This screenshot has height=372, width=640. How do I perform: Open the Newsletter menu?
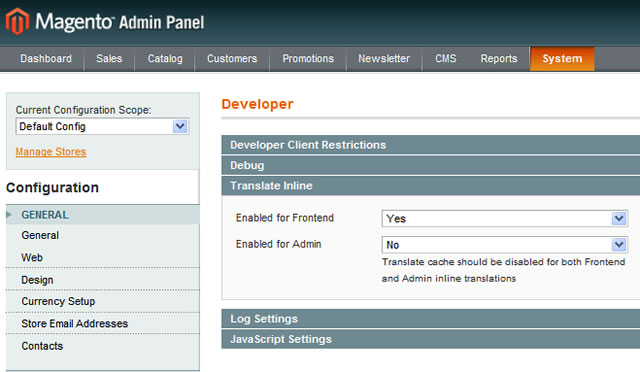click(384, 59)
